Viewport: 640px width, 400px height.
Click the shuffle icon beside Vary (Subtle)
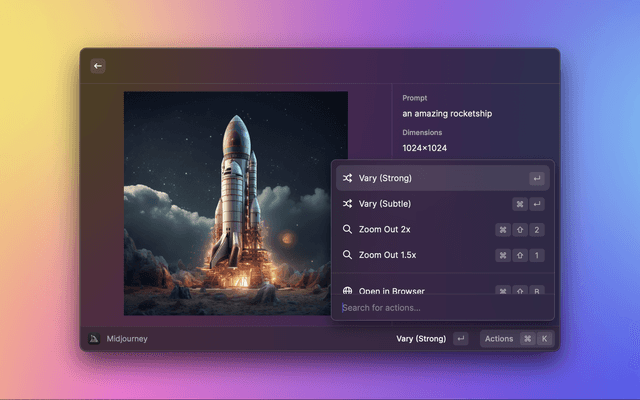tap(347, 204)
